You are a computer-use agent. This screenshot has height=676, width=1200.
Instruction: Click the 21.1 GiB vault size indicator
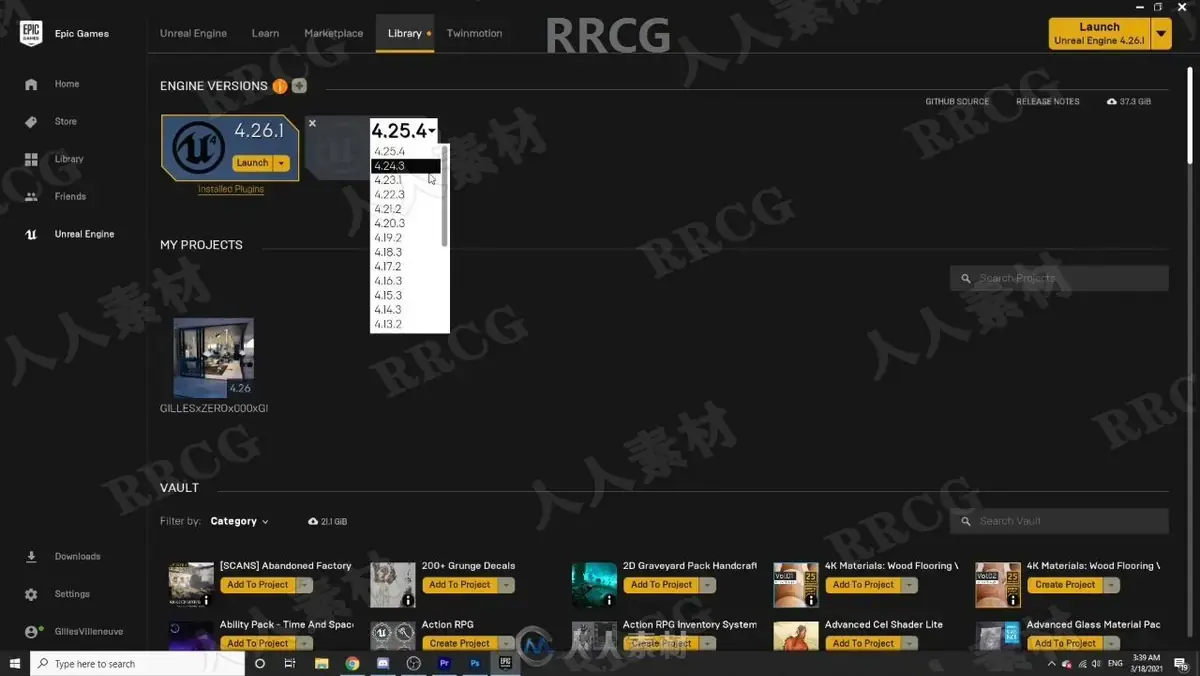(x=327, y=521)
